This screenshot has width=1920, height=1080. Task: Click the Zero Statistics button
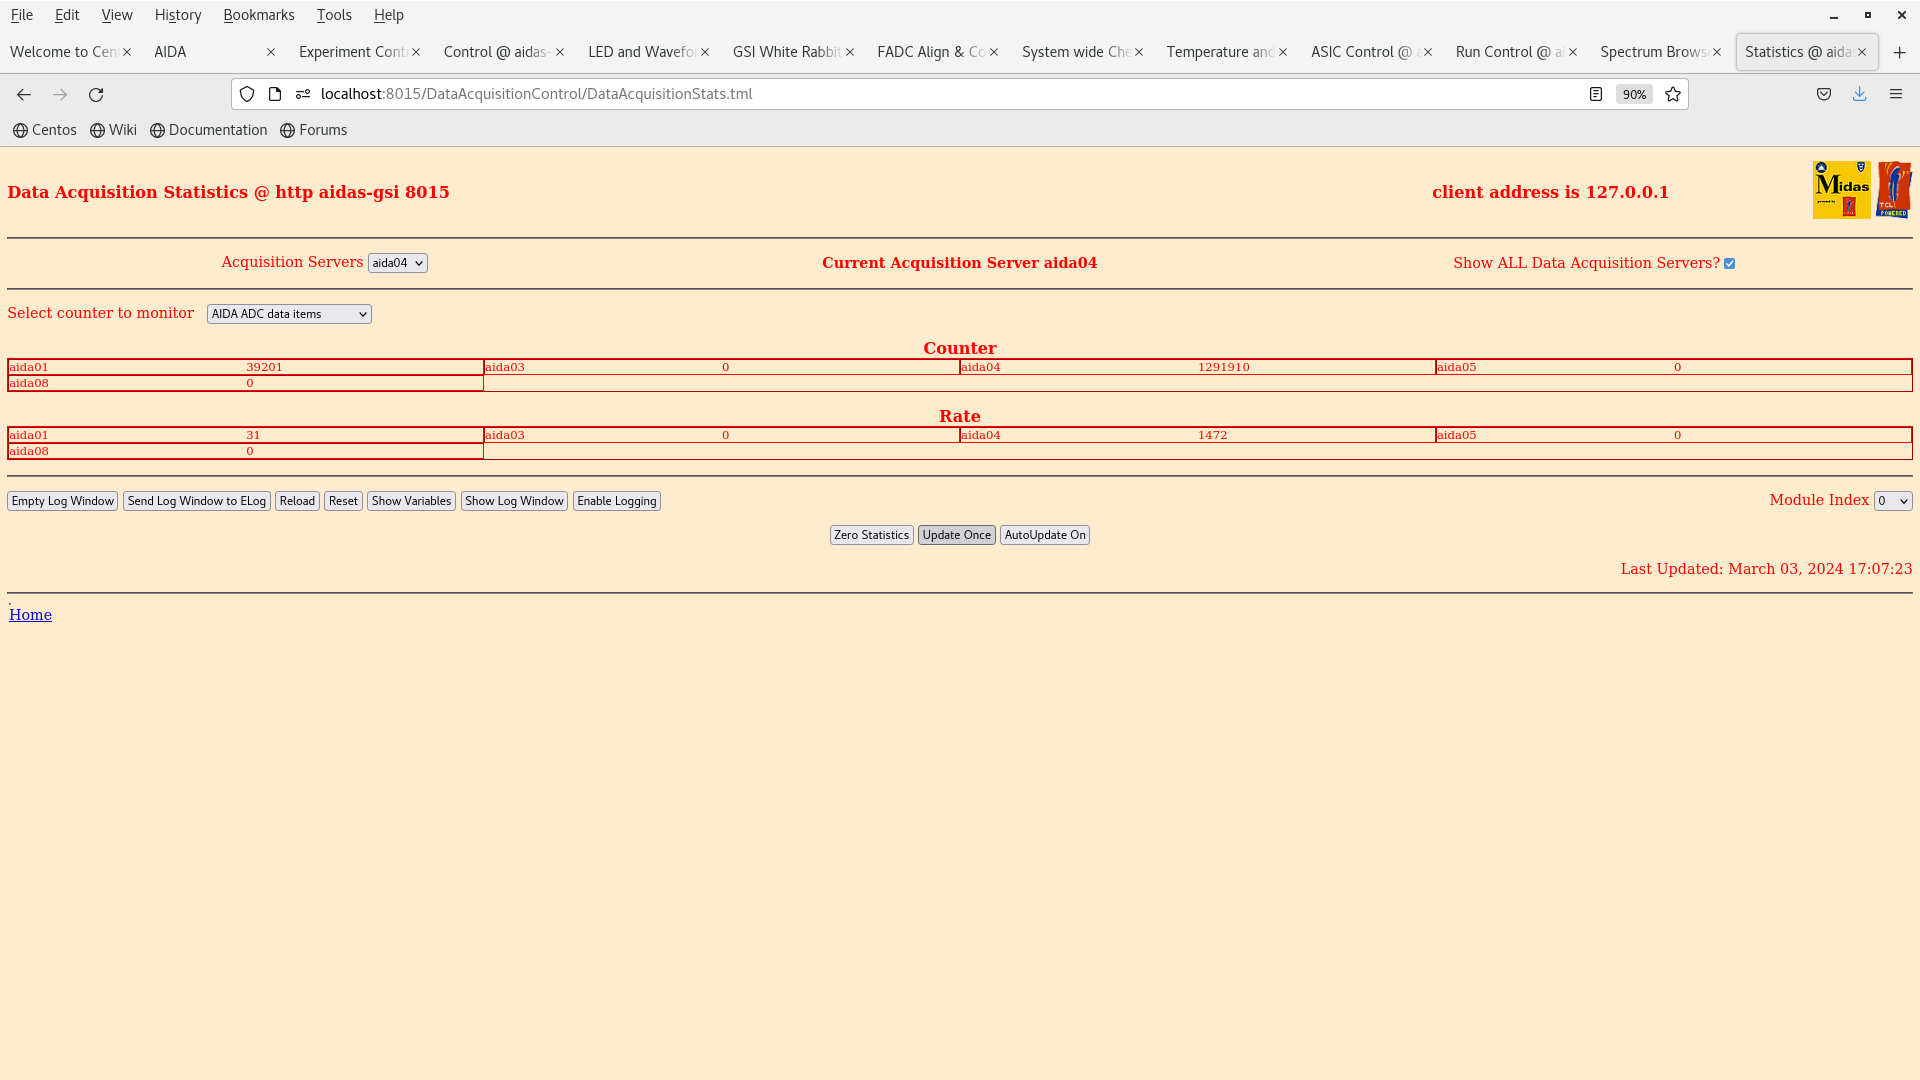click(x=871, y=535)
